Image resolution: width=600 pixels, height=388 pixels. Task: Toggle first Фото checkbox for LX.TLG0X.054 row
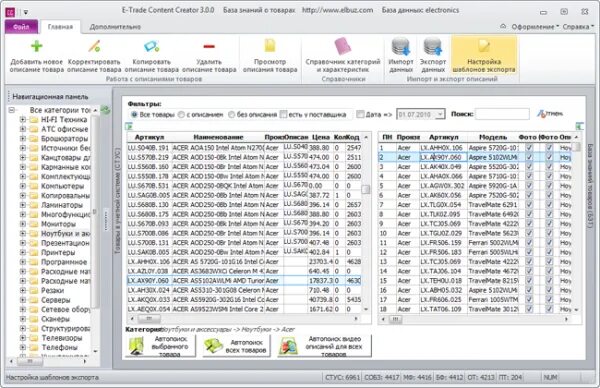pos(529,205)
